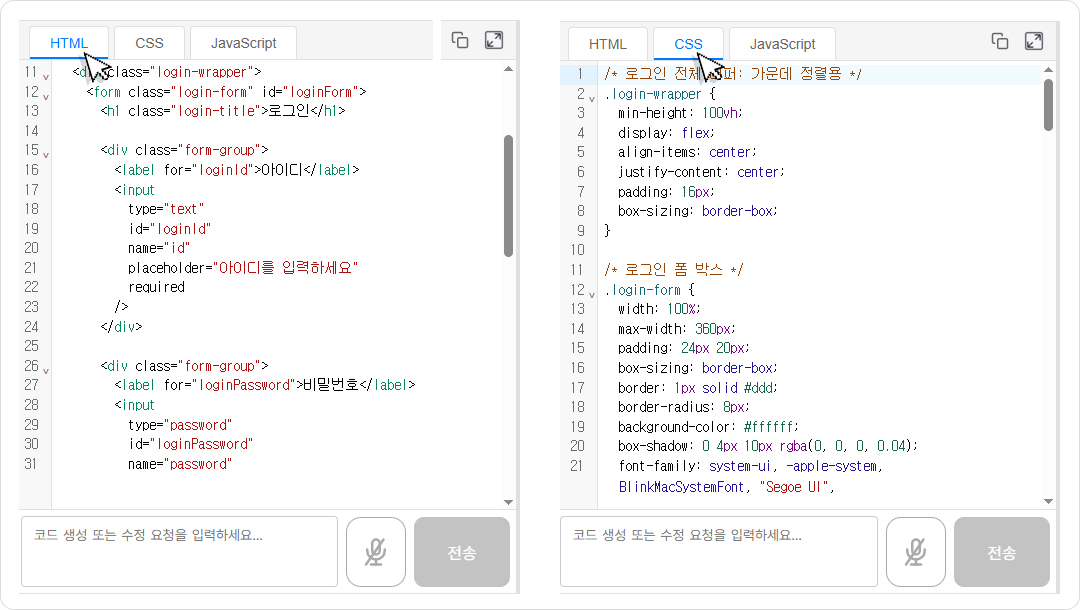Viewport: 1080px width, 610px height.
Task: Collapse the .login-wrapper rule at CSS line 2
Action: [593, 98]
